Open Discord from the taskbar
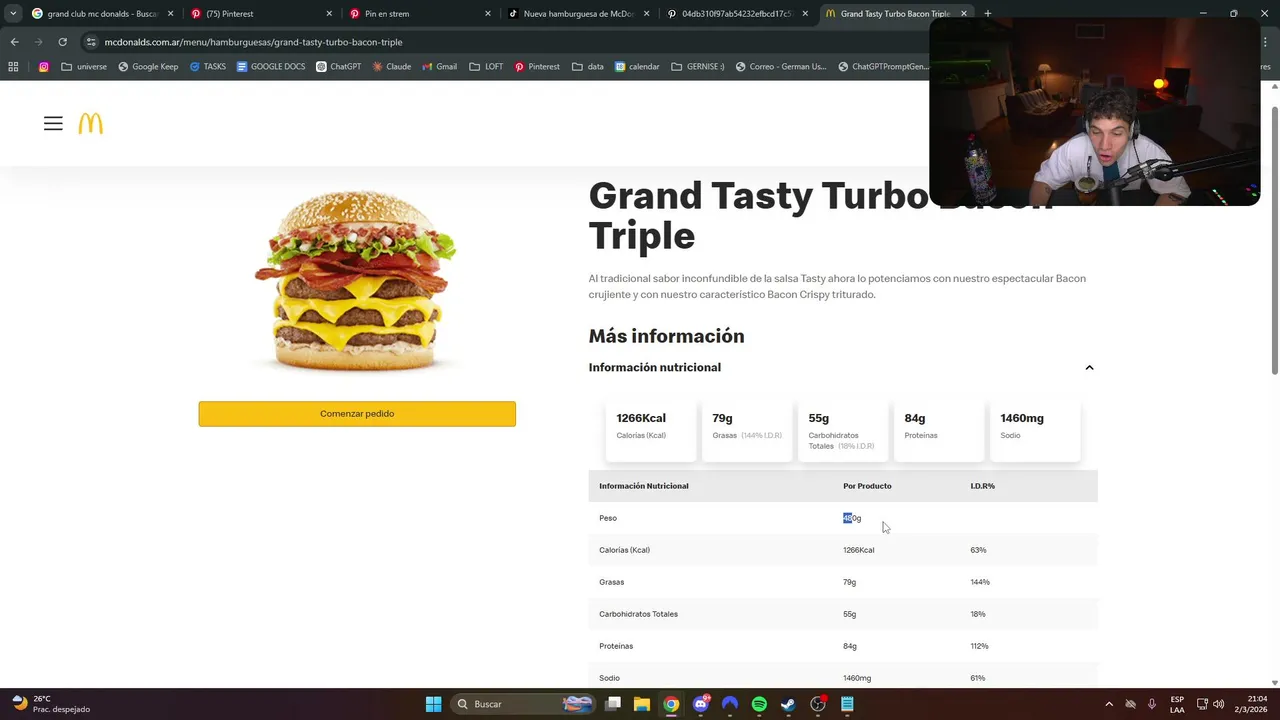The image size is (1280, 720). pyautogui.click(x=700, y=704)
